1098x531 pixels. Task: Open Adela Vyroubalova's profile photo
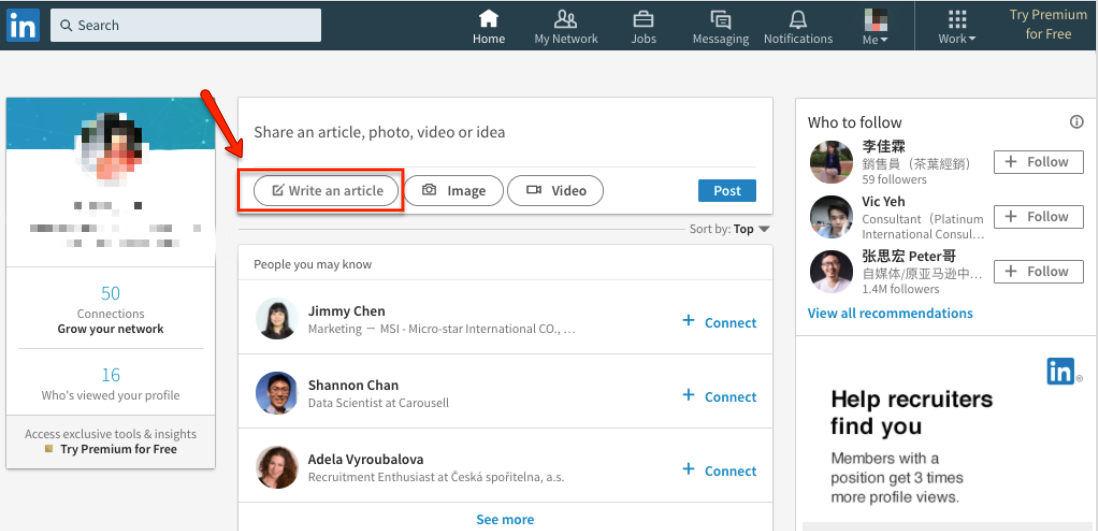[277, 467]
